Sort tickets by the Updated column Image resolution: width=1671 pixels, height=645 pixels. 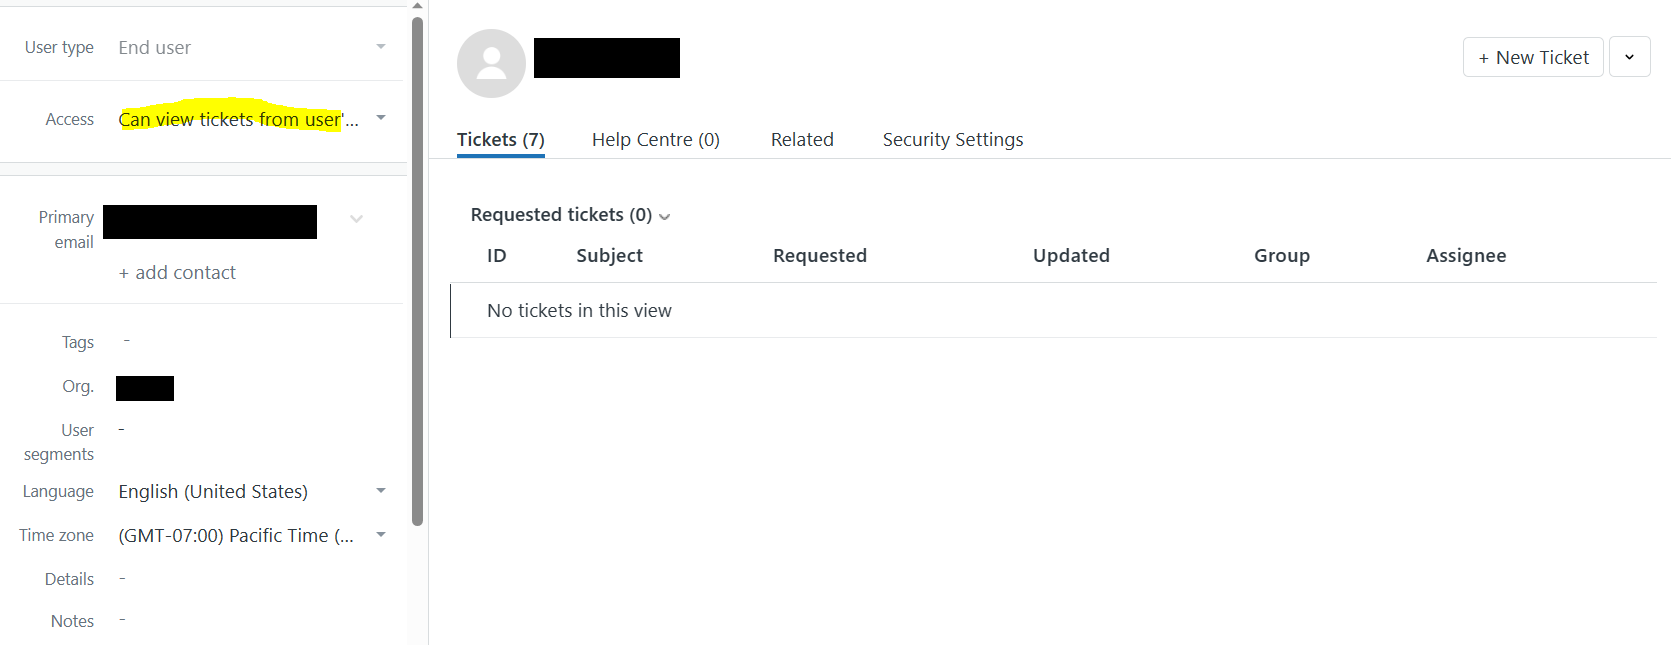click(x=1071, y=255)
